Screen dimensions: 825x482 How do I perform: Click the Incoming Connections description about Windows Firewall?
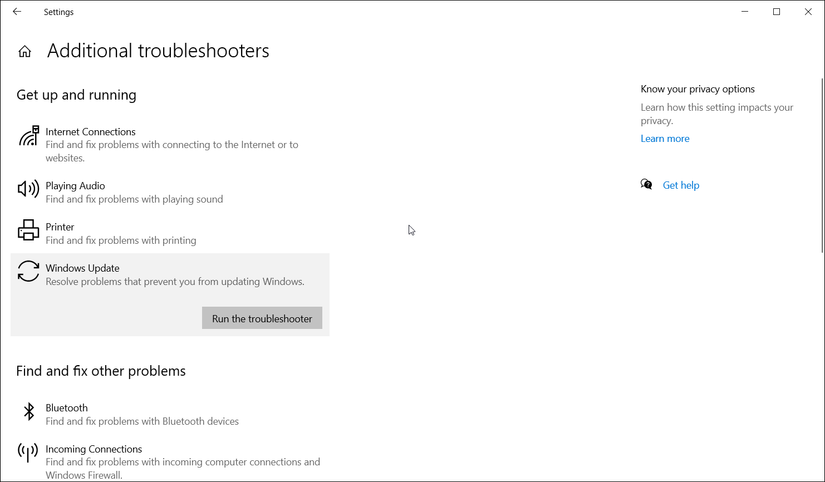pos(183,468)
